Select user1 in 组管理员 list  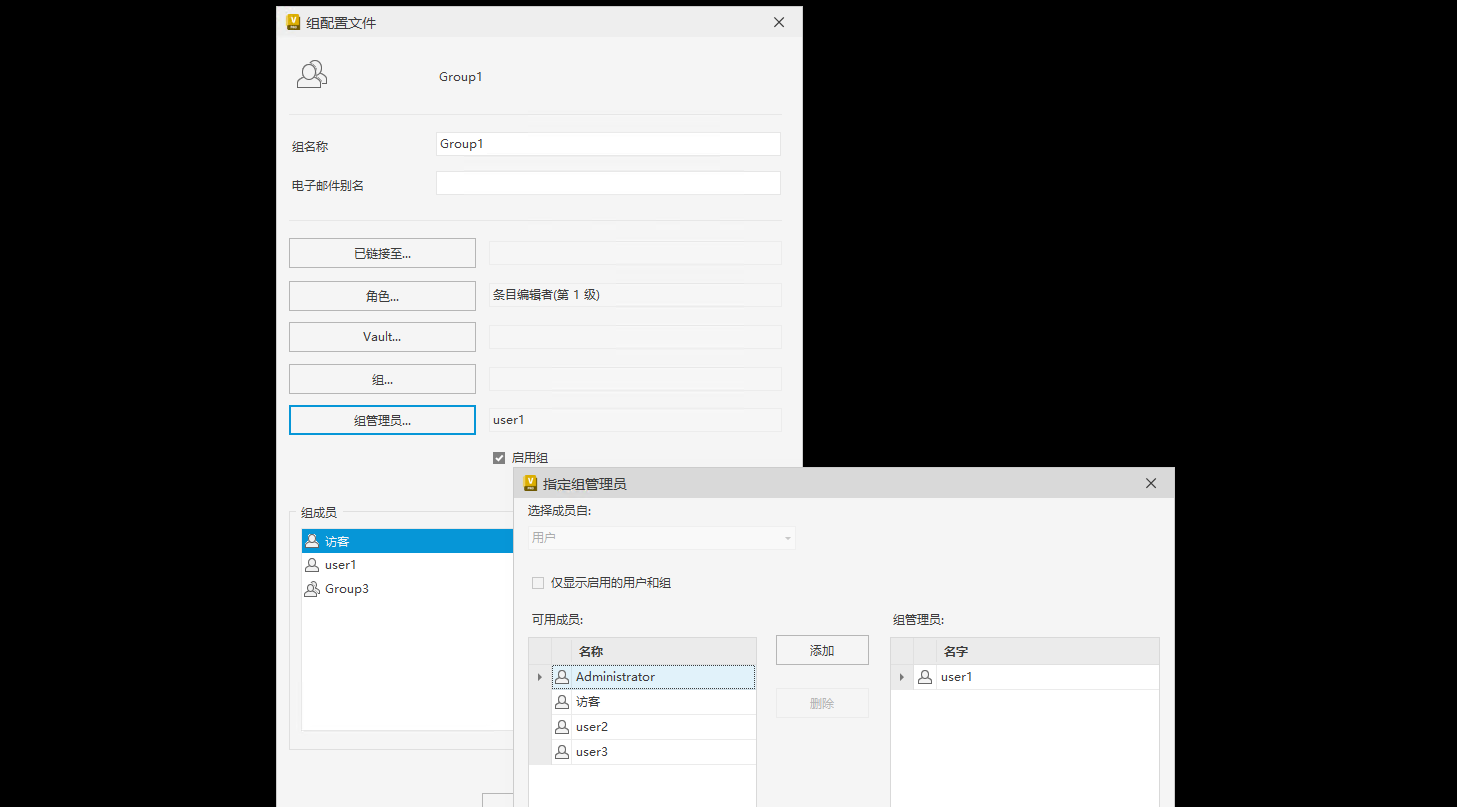click(1037, 677)
